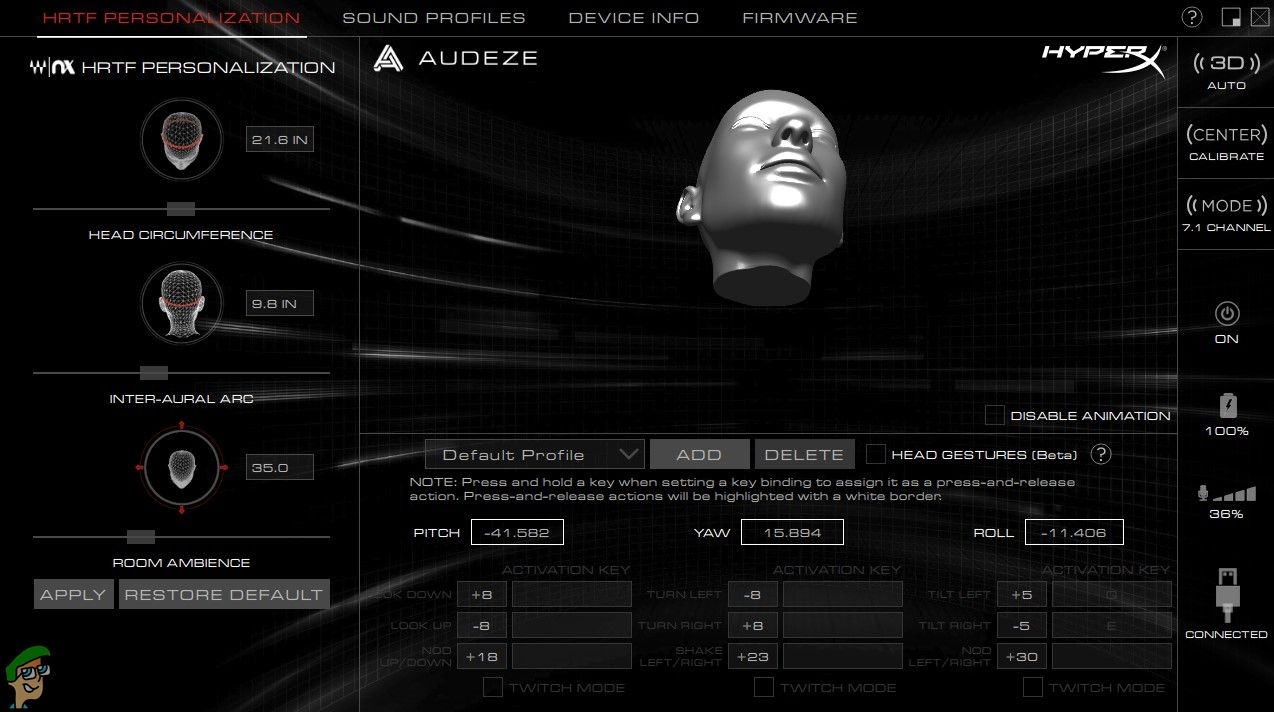Viewport: 1274px width, 712px height.
Task: Click the 35.0 room ambience field
Action: click(x=280, y=467)
